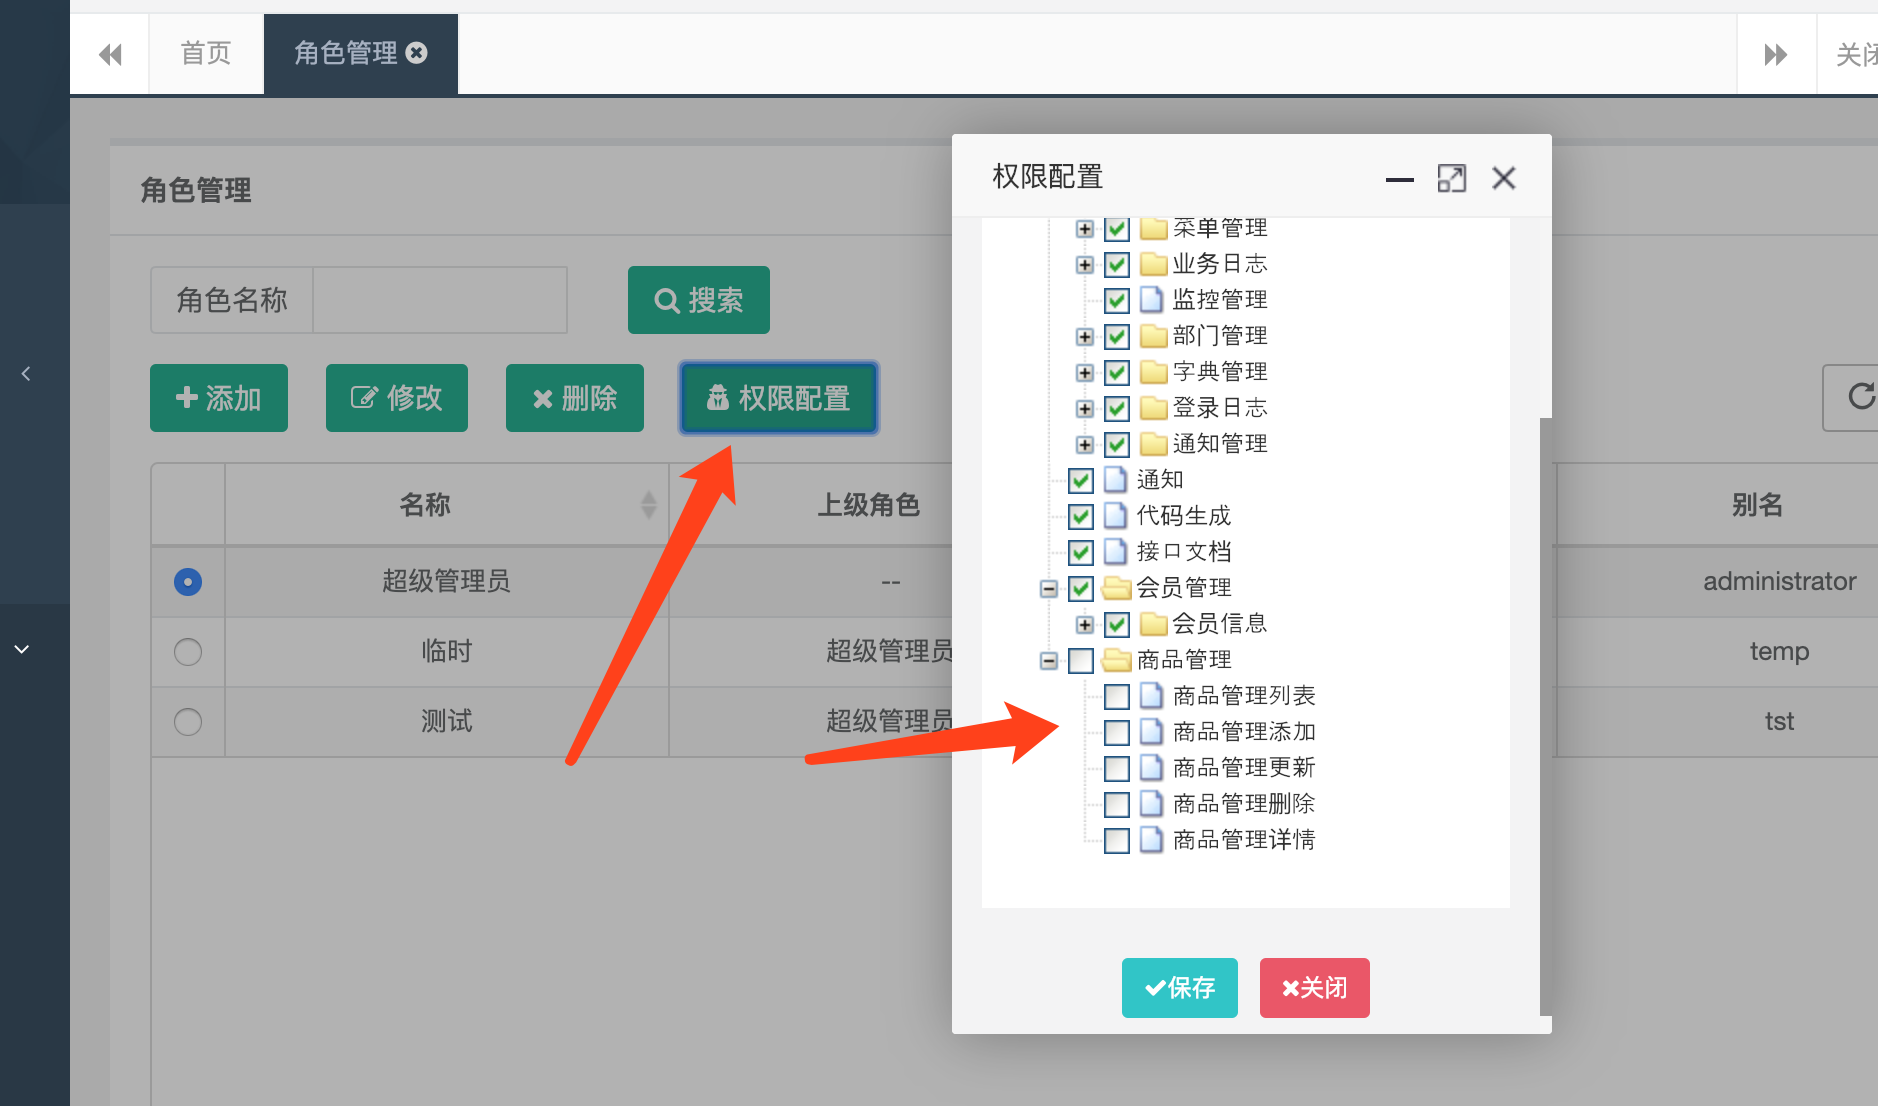
Task: Collapse the 商品管理 tree node
Action: point(1049,661)
